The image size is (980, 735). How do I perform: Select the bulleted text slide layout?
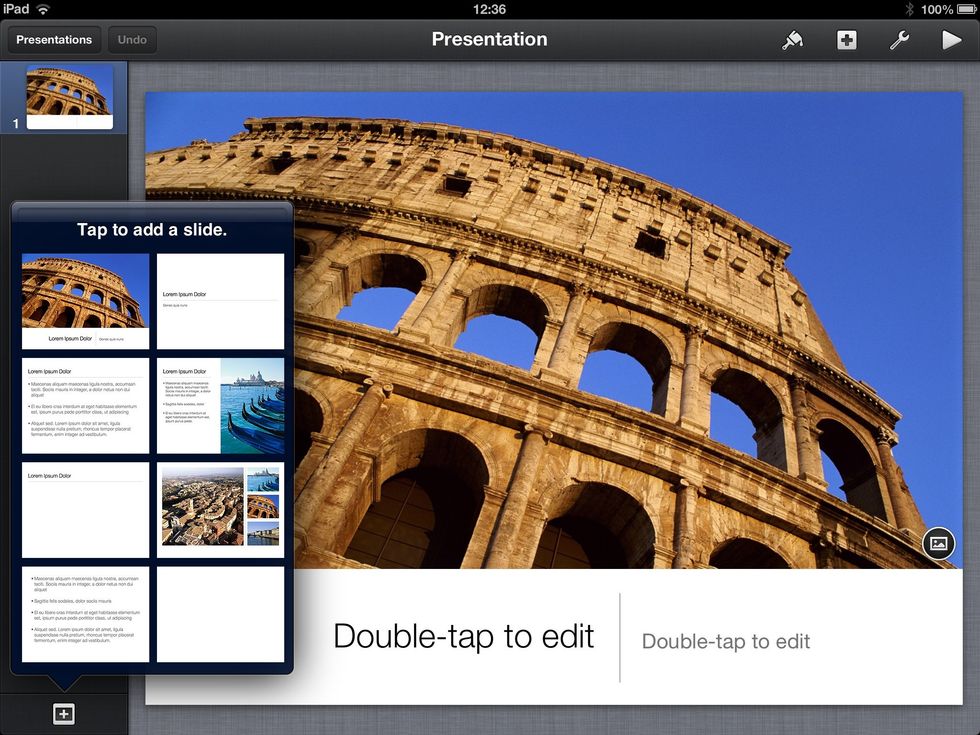(x=85, y=405)
